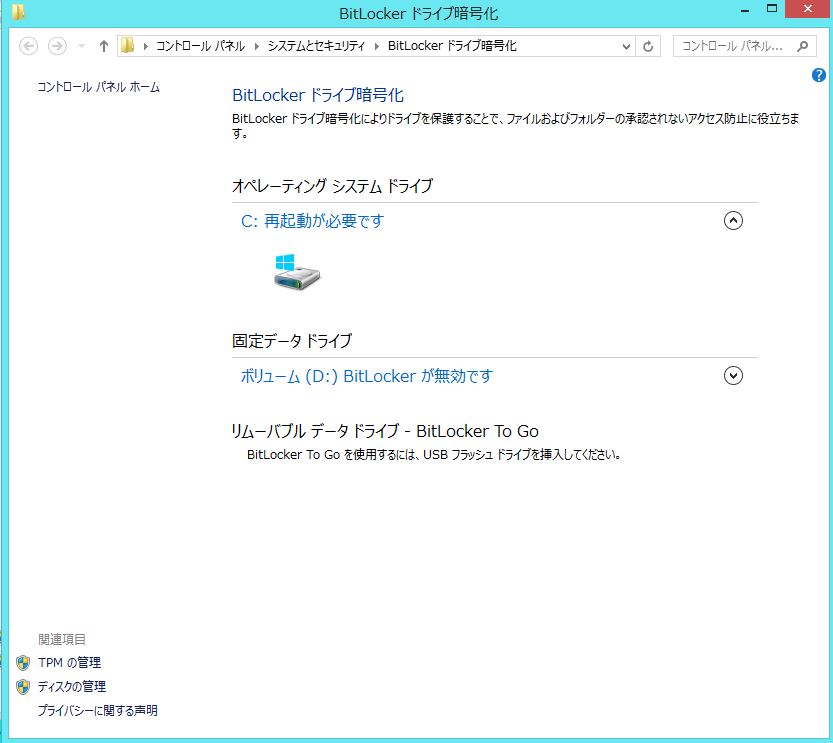
Task: Open TPM の管理 link
Action: click(70, 662)
